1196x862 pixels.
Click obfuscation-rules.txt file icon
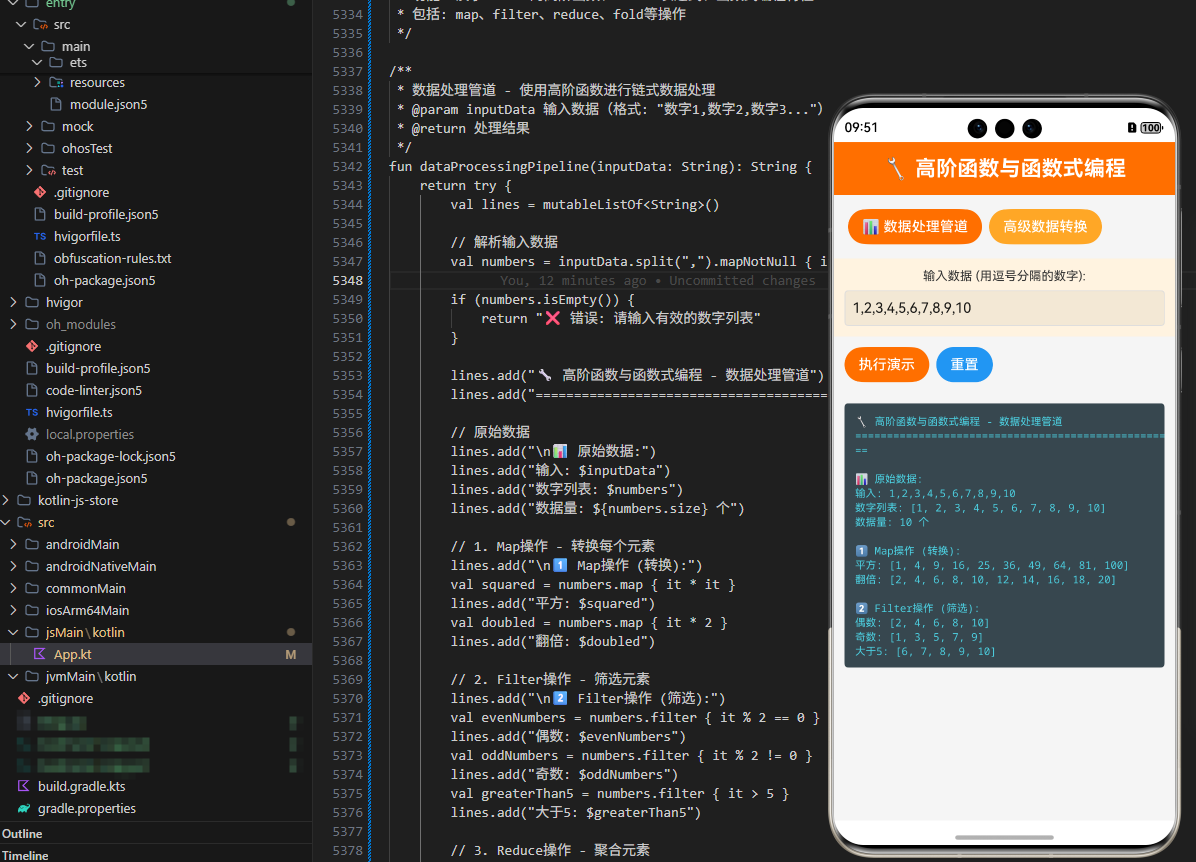[40, 259]
